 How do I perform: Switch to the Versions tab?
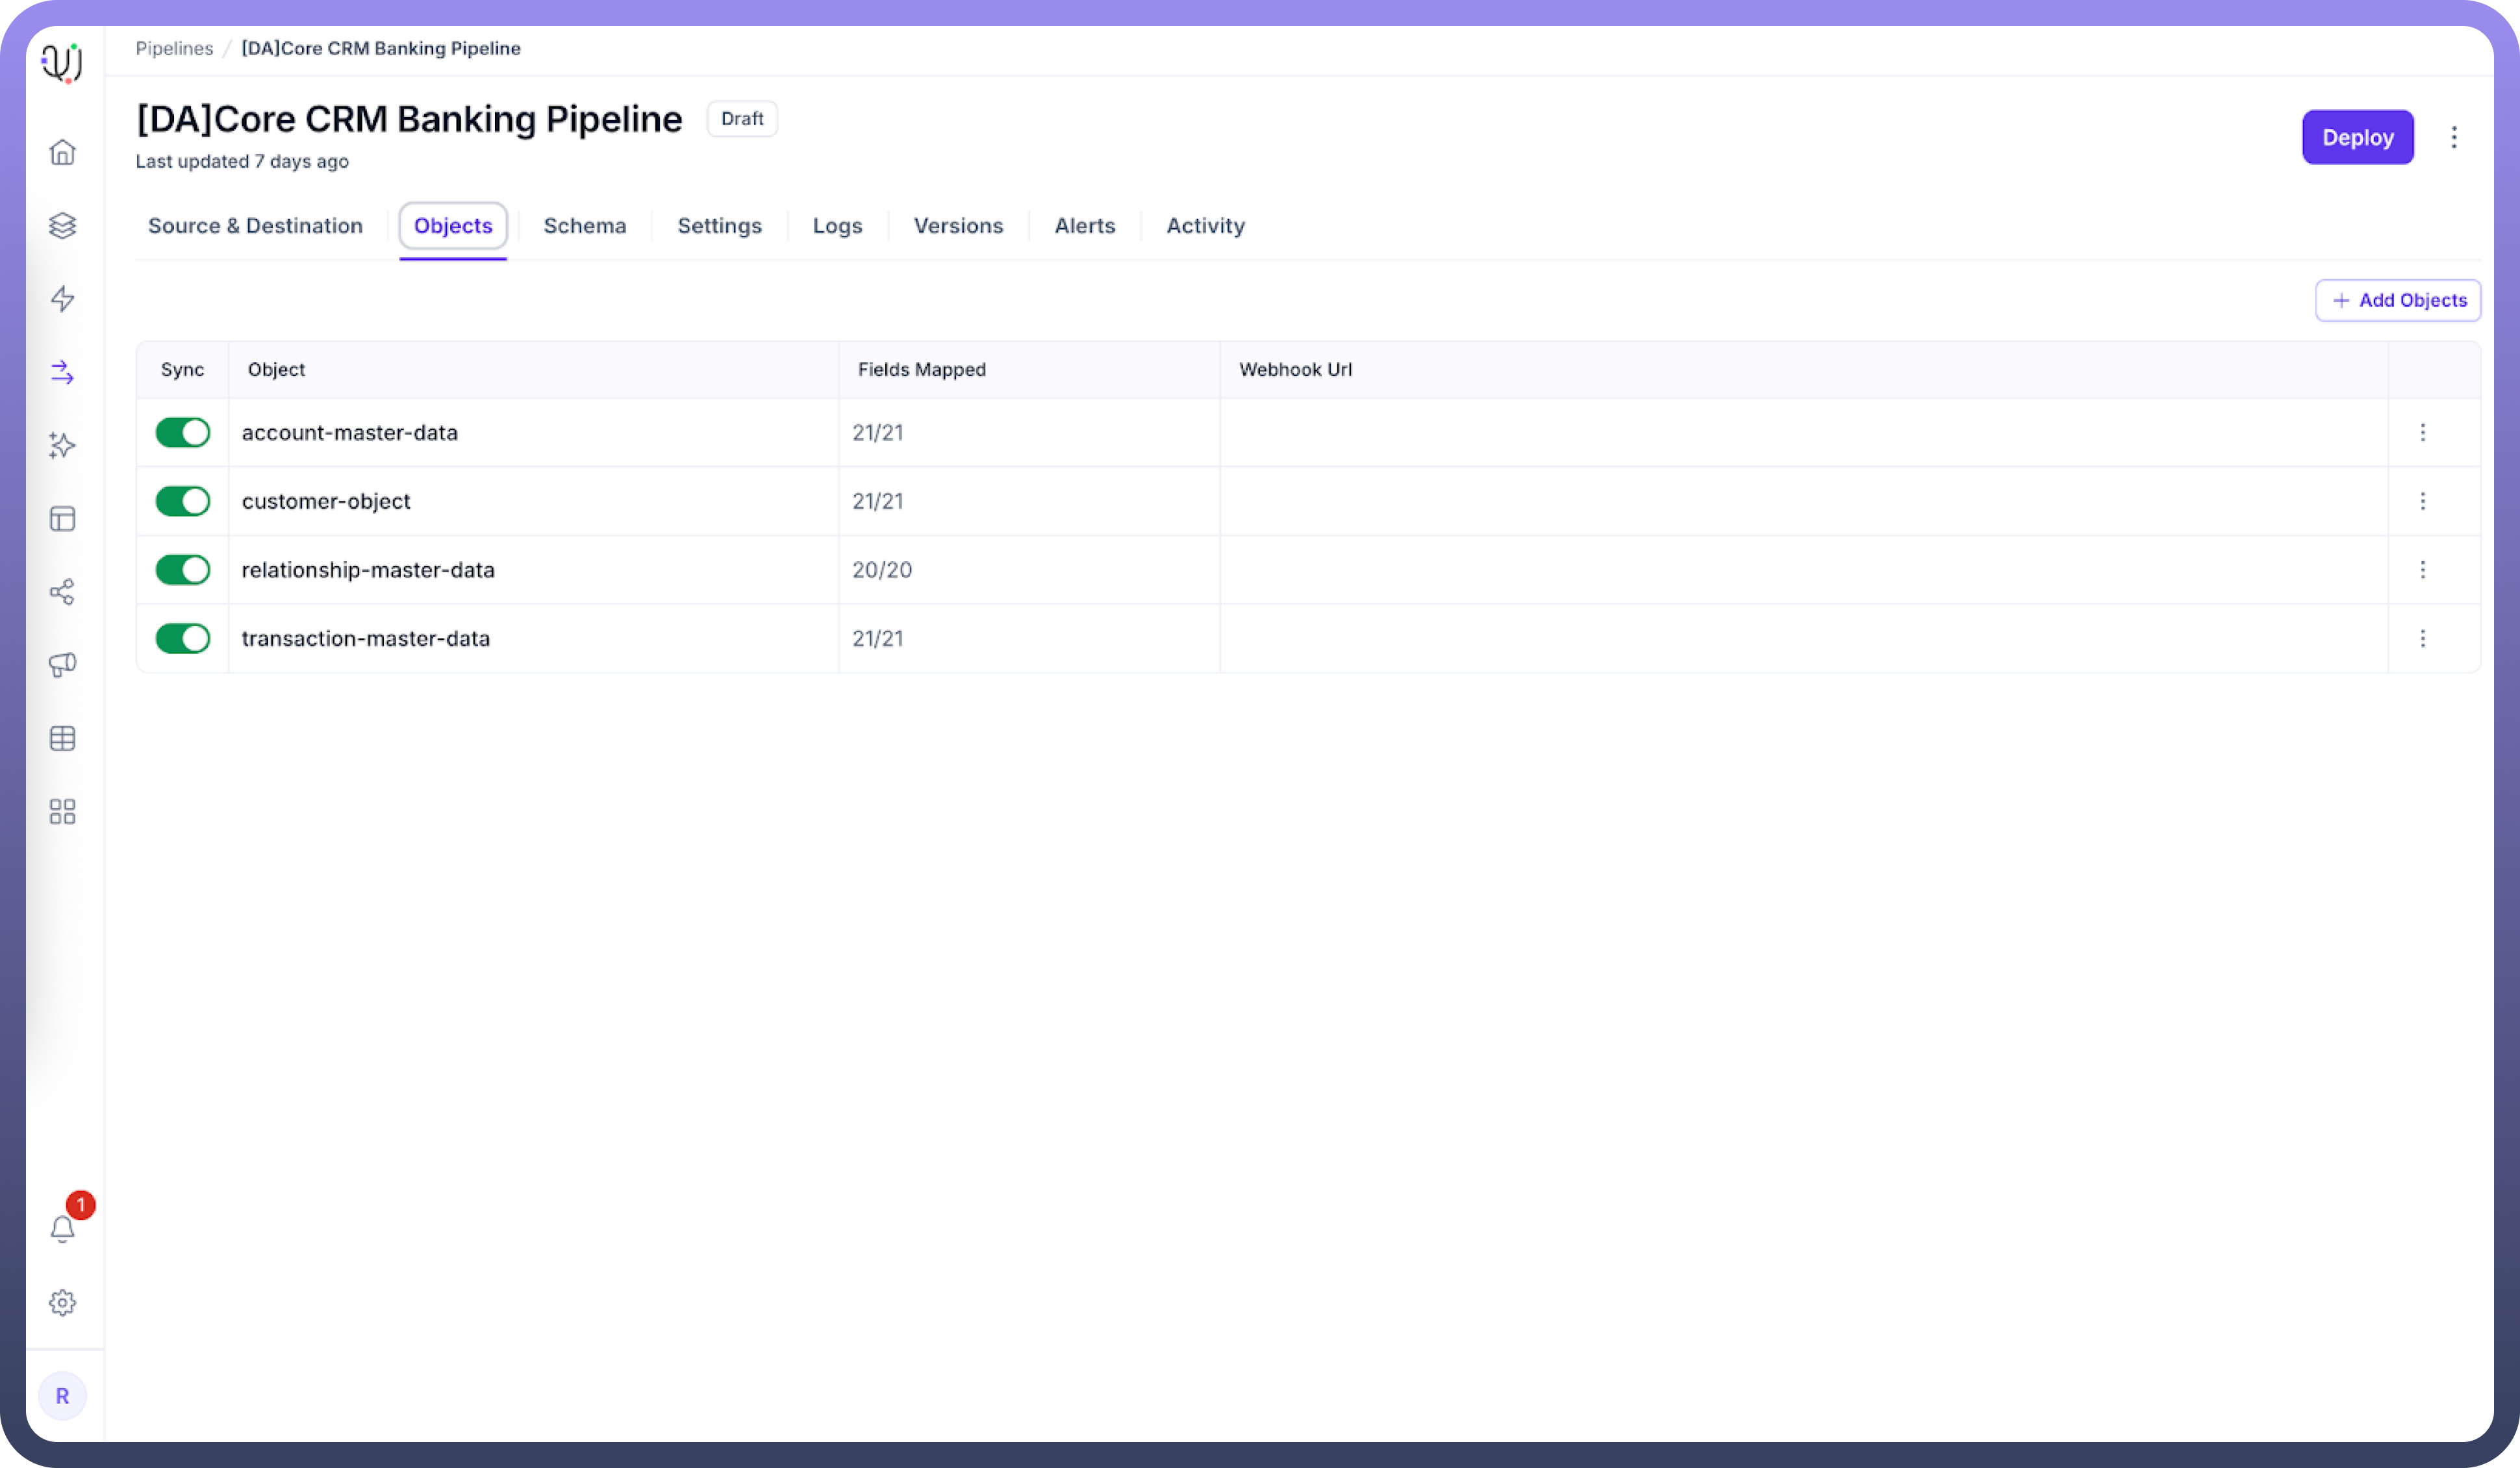[x=958, y=226]
